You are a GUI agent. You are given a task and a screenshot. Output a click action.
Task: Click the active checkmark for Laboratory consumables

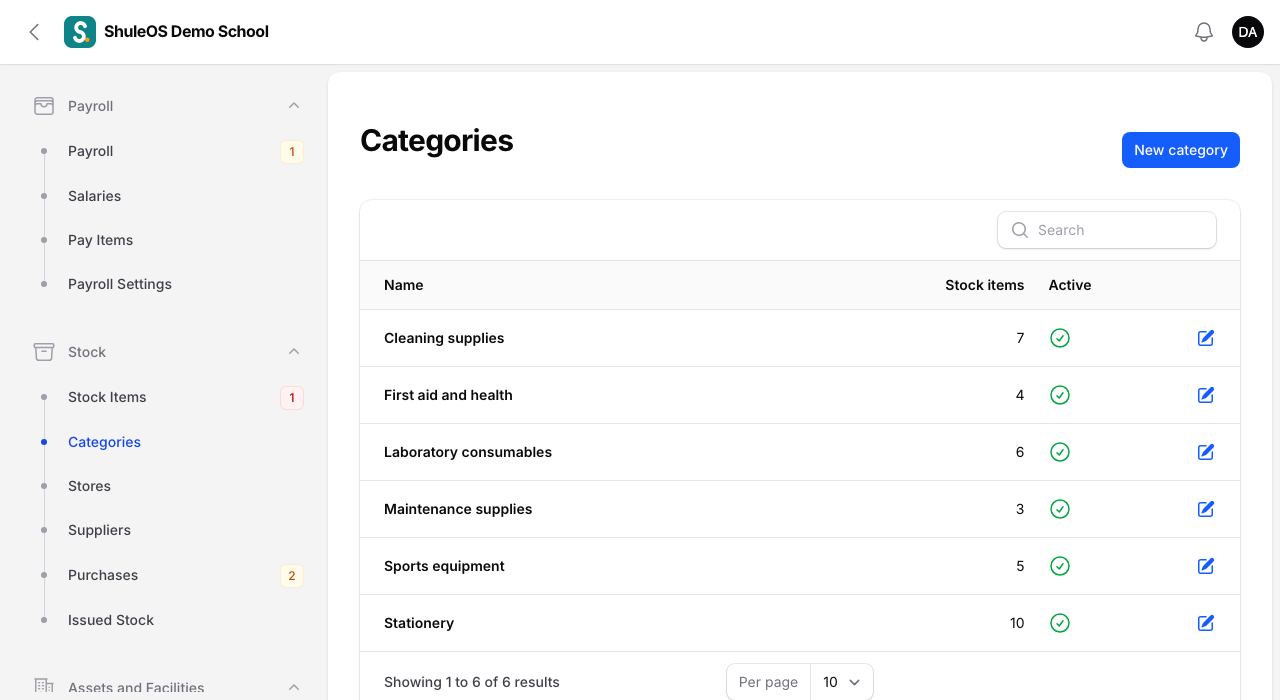(x=1060, y=452)
